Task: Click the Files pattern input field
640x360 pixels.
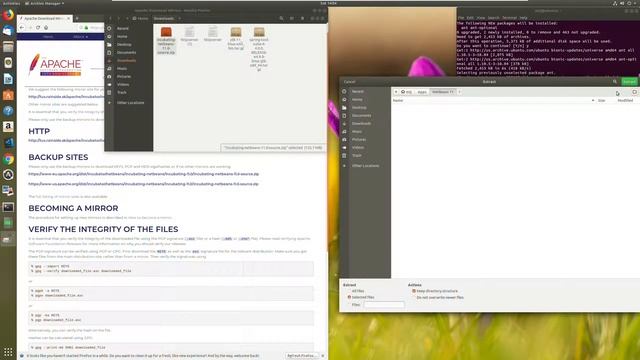Action: tap(384, 304)
